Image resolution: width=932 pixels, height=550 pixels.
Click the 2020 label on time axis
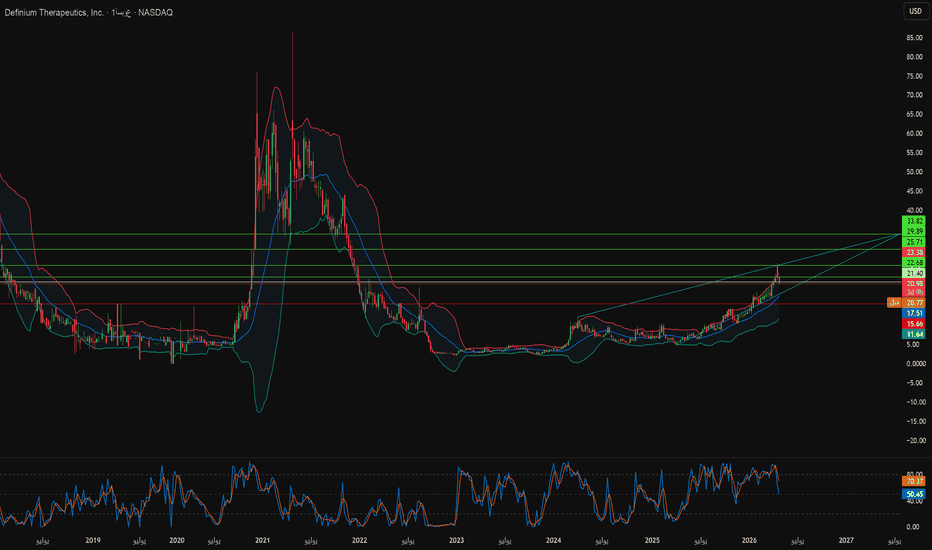click(177, 540)
